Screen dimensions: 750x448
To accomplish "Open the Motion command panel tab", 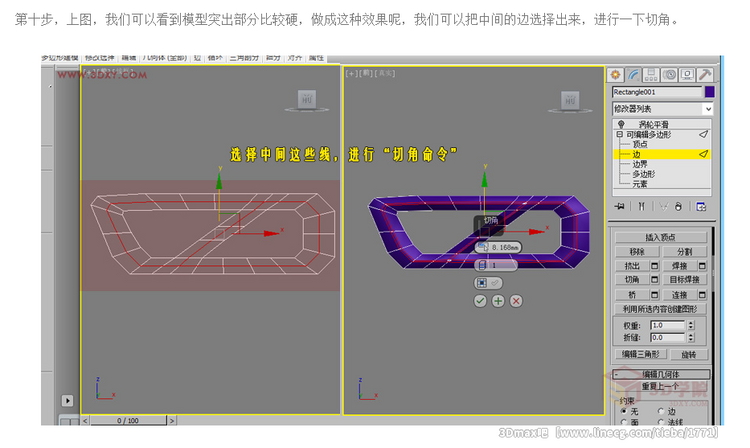I will tap(669, 75).
